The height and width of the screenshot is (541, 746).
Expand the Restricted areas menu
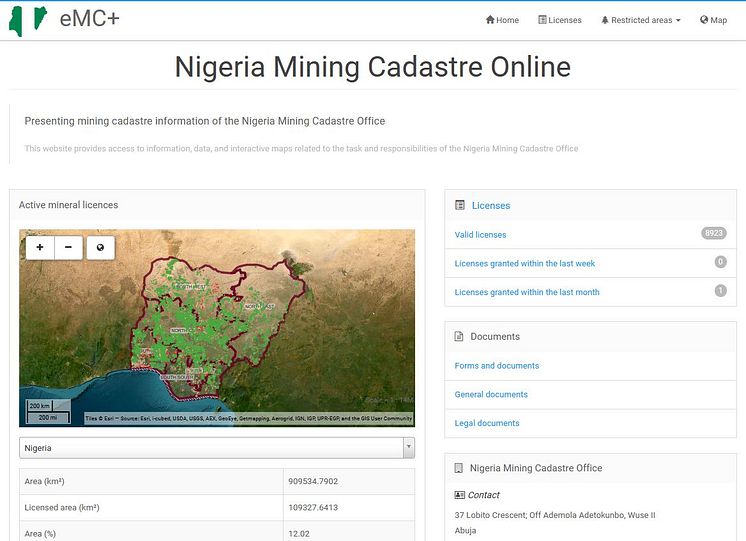pos(641,20)
